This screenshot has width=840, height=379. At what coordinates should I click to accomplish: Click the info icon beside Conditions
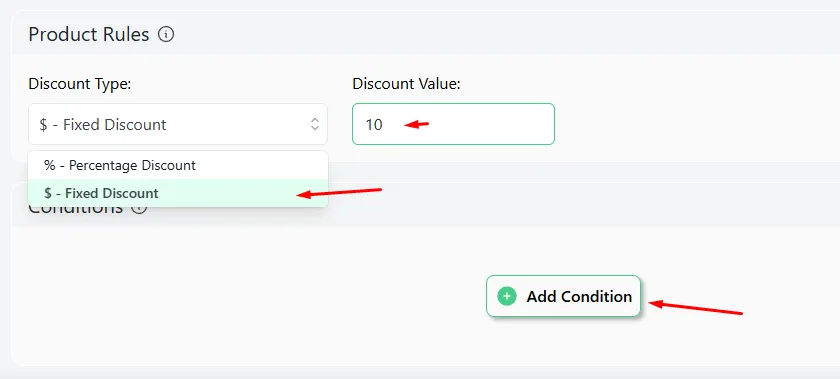(139, 208)
